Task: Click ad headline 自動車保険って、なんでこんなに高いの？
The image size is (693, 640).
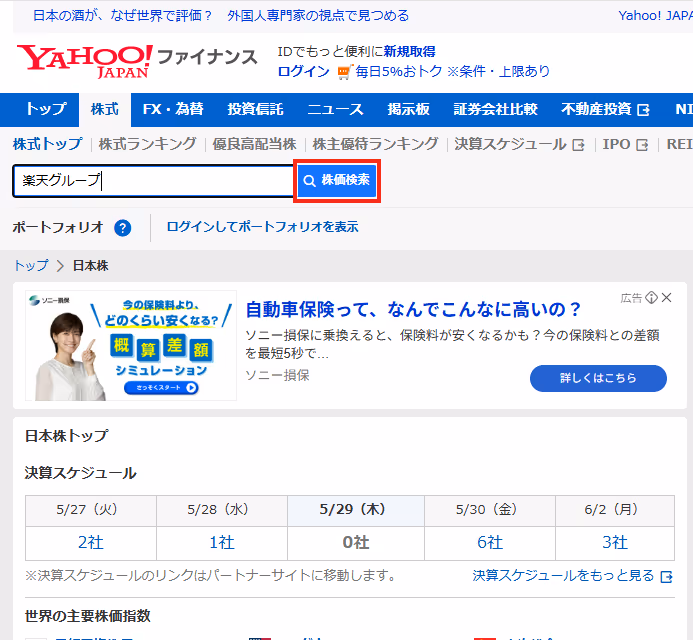Action: tap(413, 309)
